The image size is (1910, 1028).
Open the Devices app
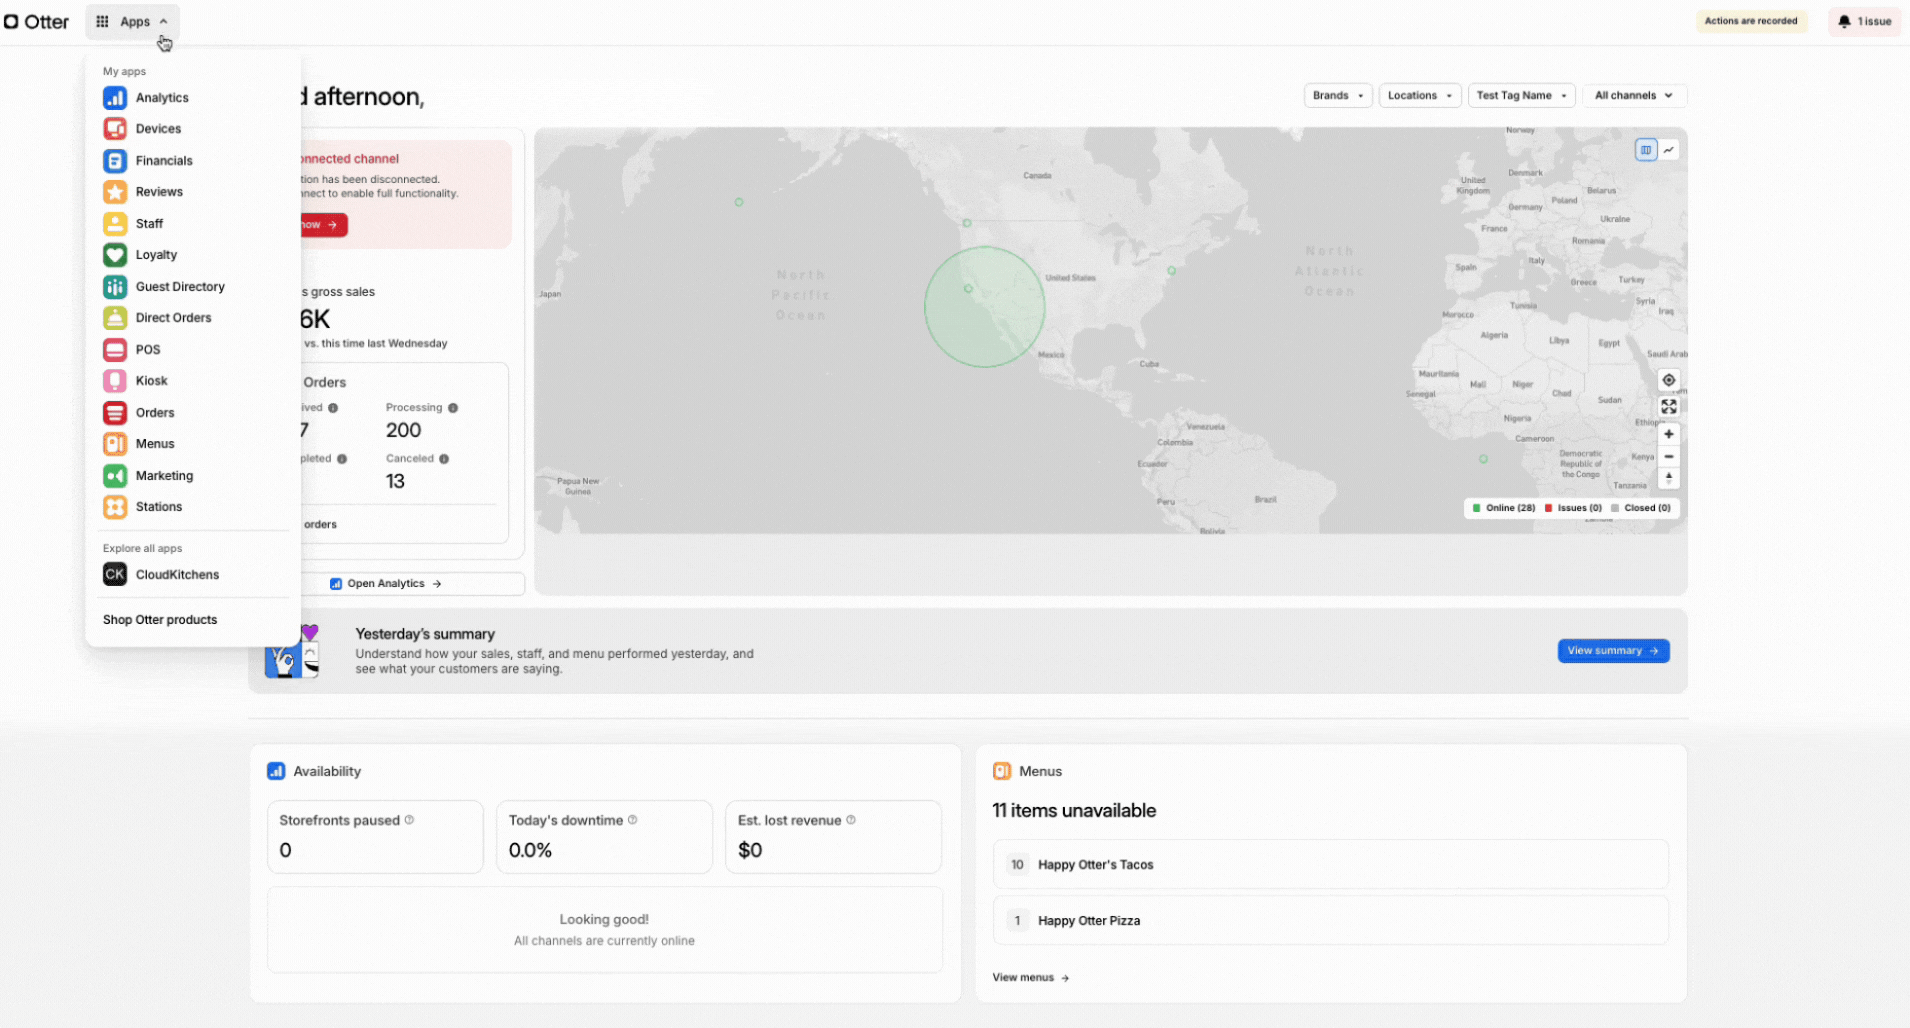(158, 129)
